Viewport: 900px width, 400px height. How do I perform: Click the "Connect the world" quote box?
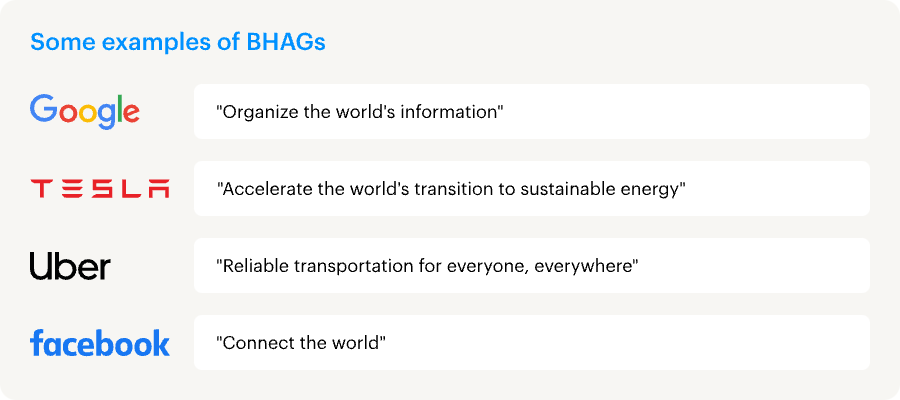pos(531,343)
